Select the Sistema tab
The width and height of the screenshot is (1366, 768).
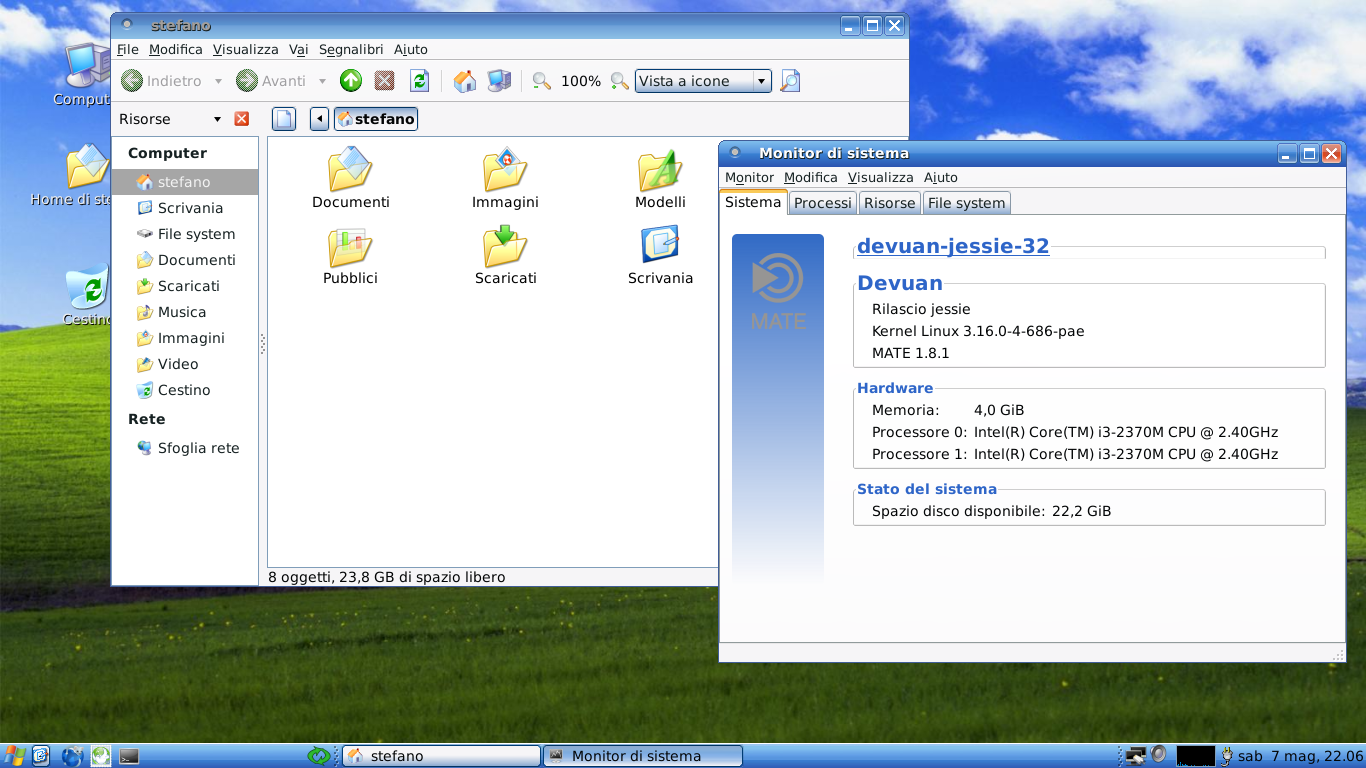(x=753, y=202)
